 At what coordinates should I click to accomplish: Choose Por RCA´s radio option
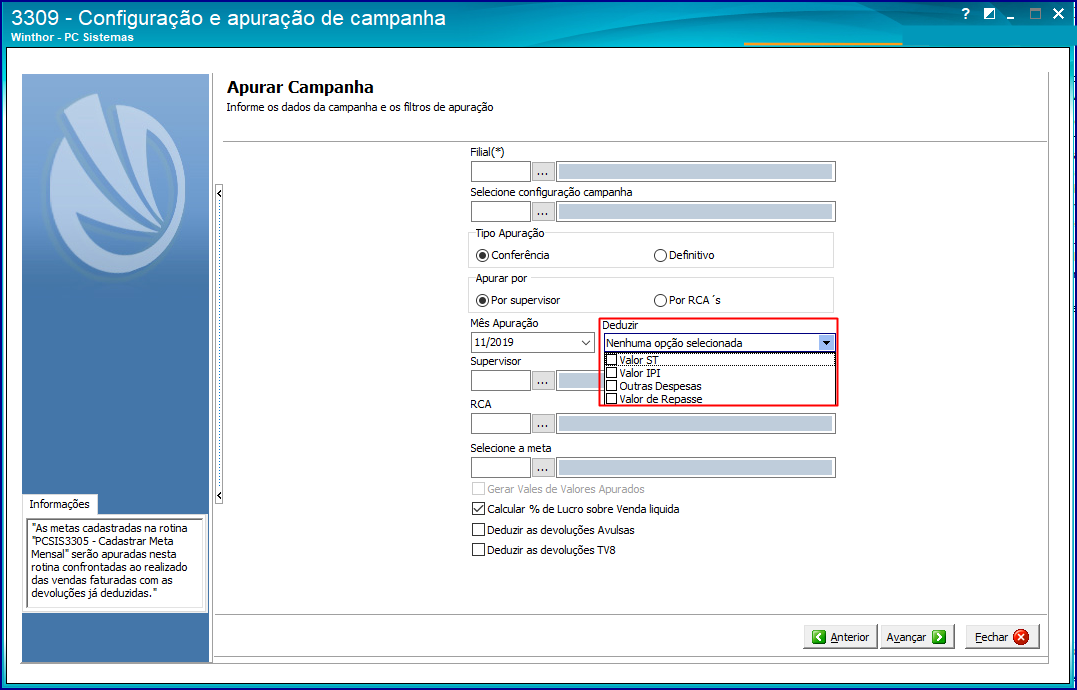click(x=688, y=300)
